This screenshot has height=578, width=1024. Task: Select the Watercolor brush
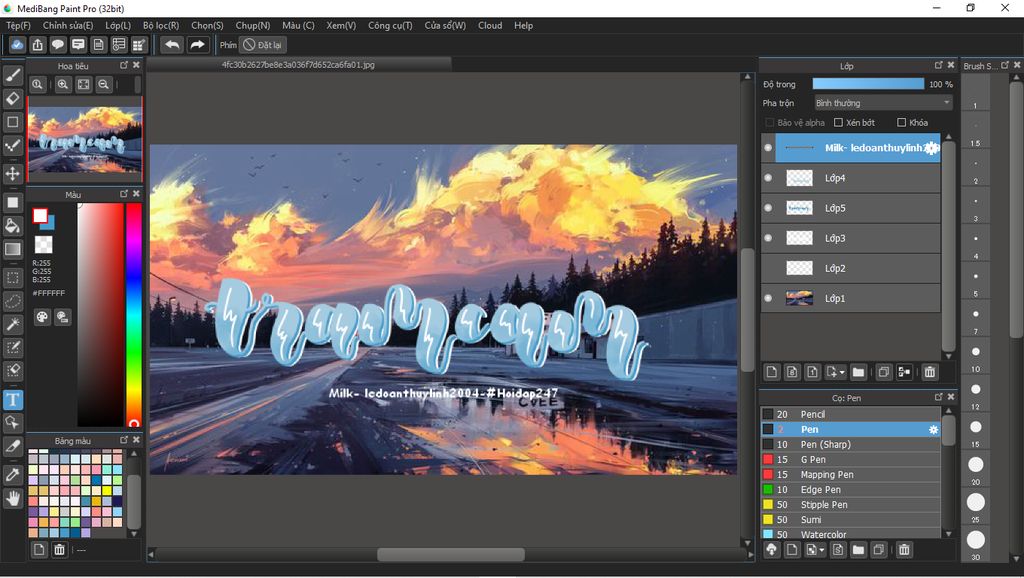850,534
